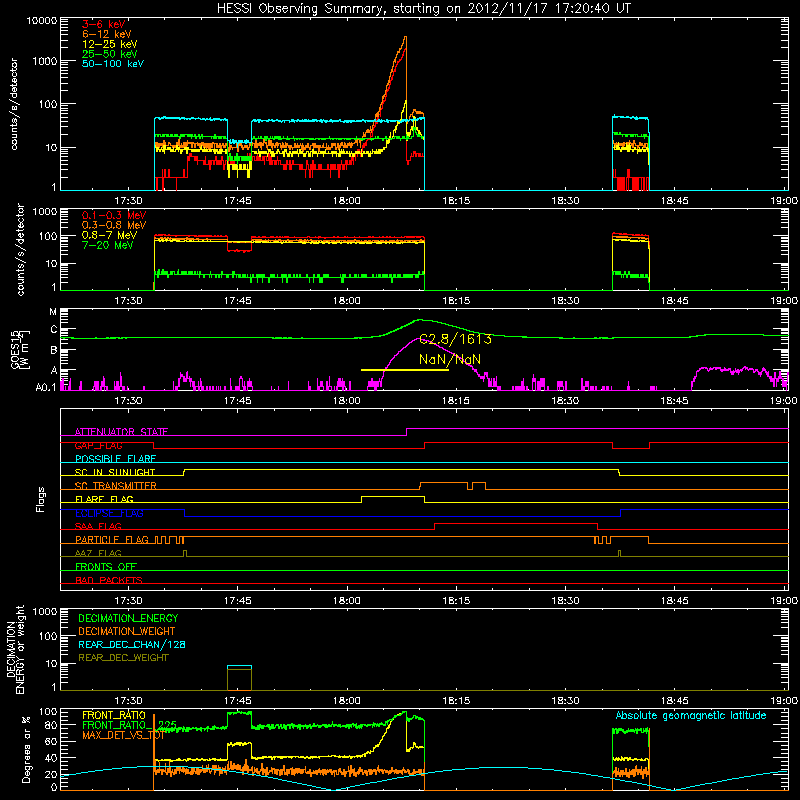The height and width of the screenshot is (800, 800).
Task: Click the SC_IN_SUNLIGHT flag label
Action: click(x=115, y=472)
